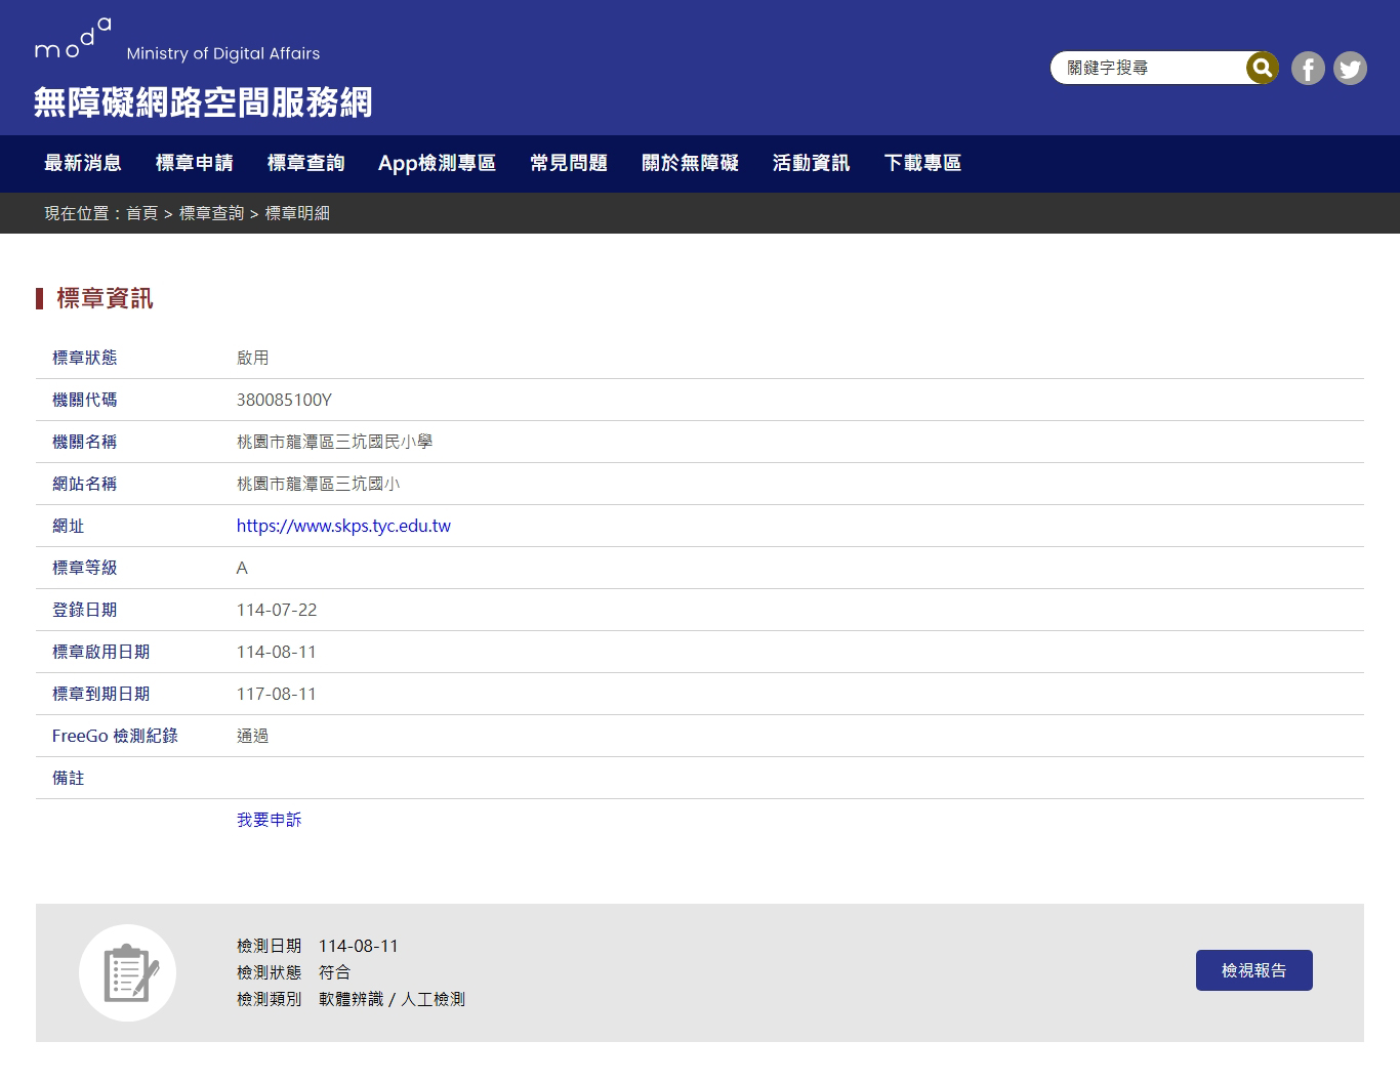The width and height of the screenshot is (1400, 1082).
Task: Go to the 下載專區 menu item
Action: coord(922,163)
